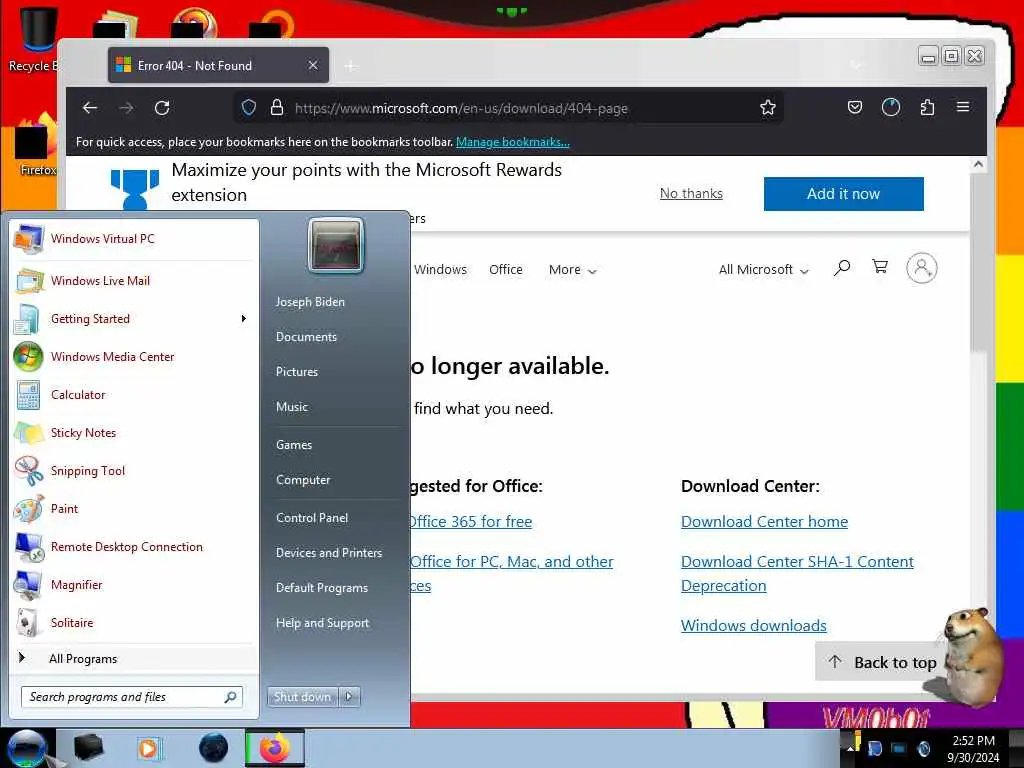Click Search programs and files box
This screenshot has height=768, width=1024.
click(x=132, y=697)
